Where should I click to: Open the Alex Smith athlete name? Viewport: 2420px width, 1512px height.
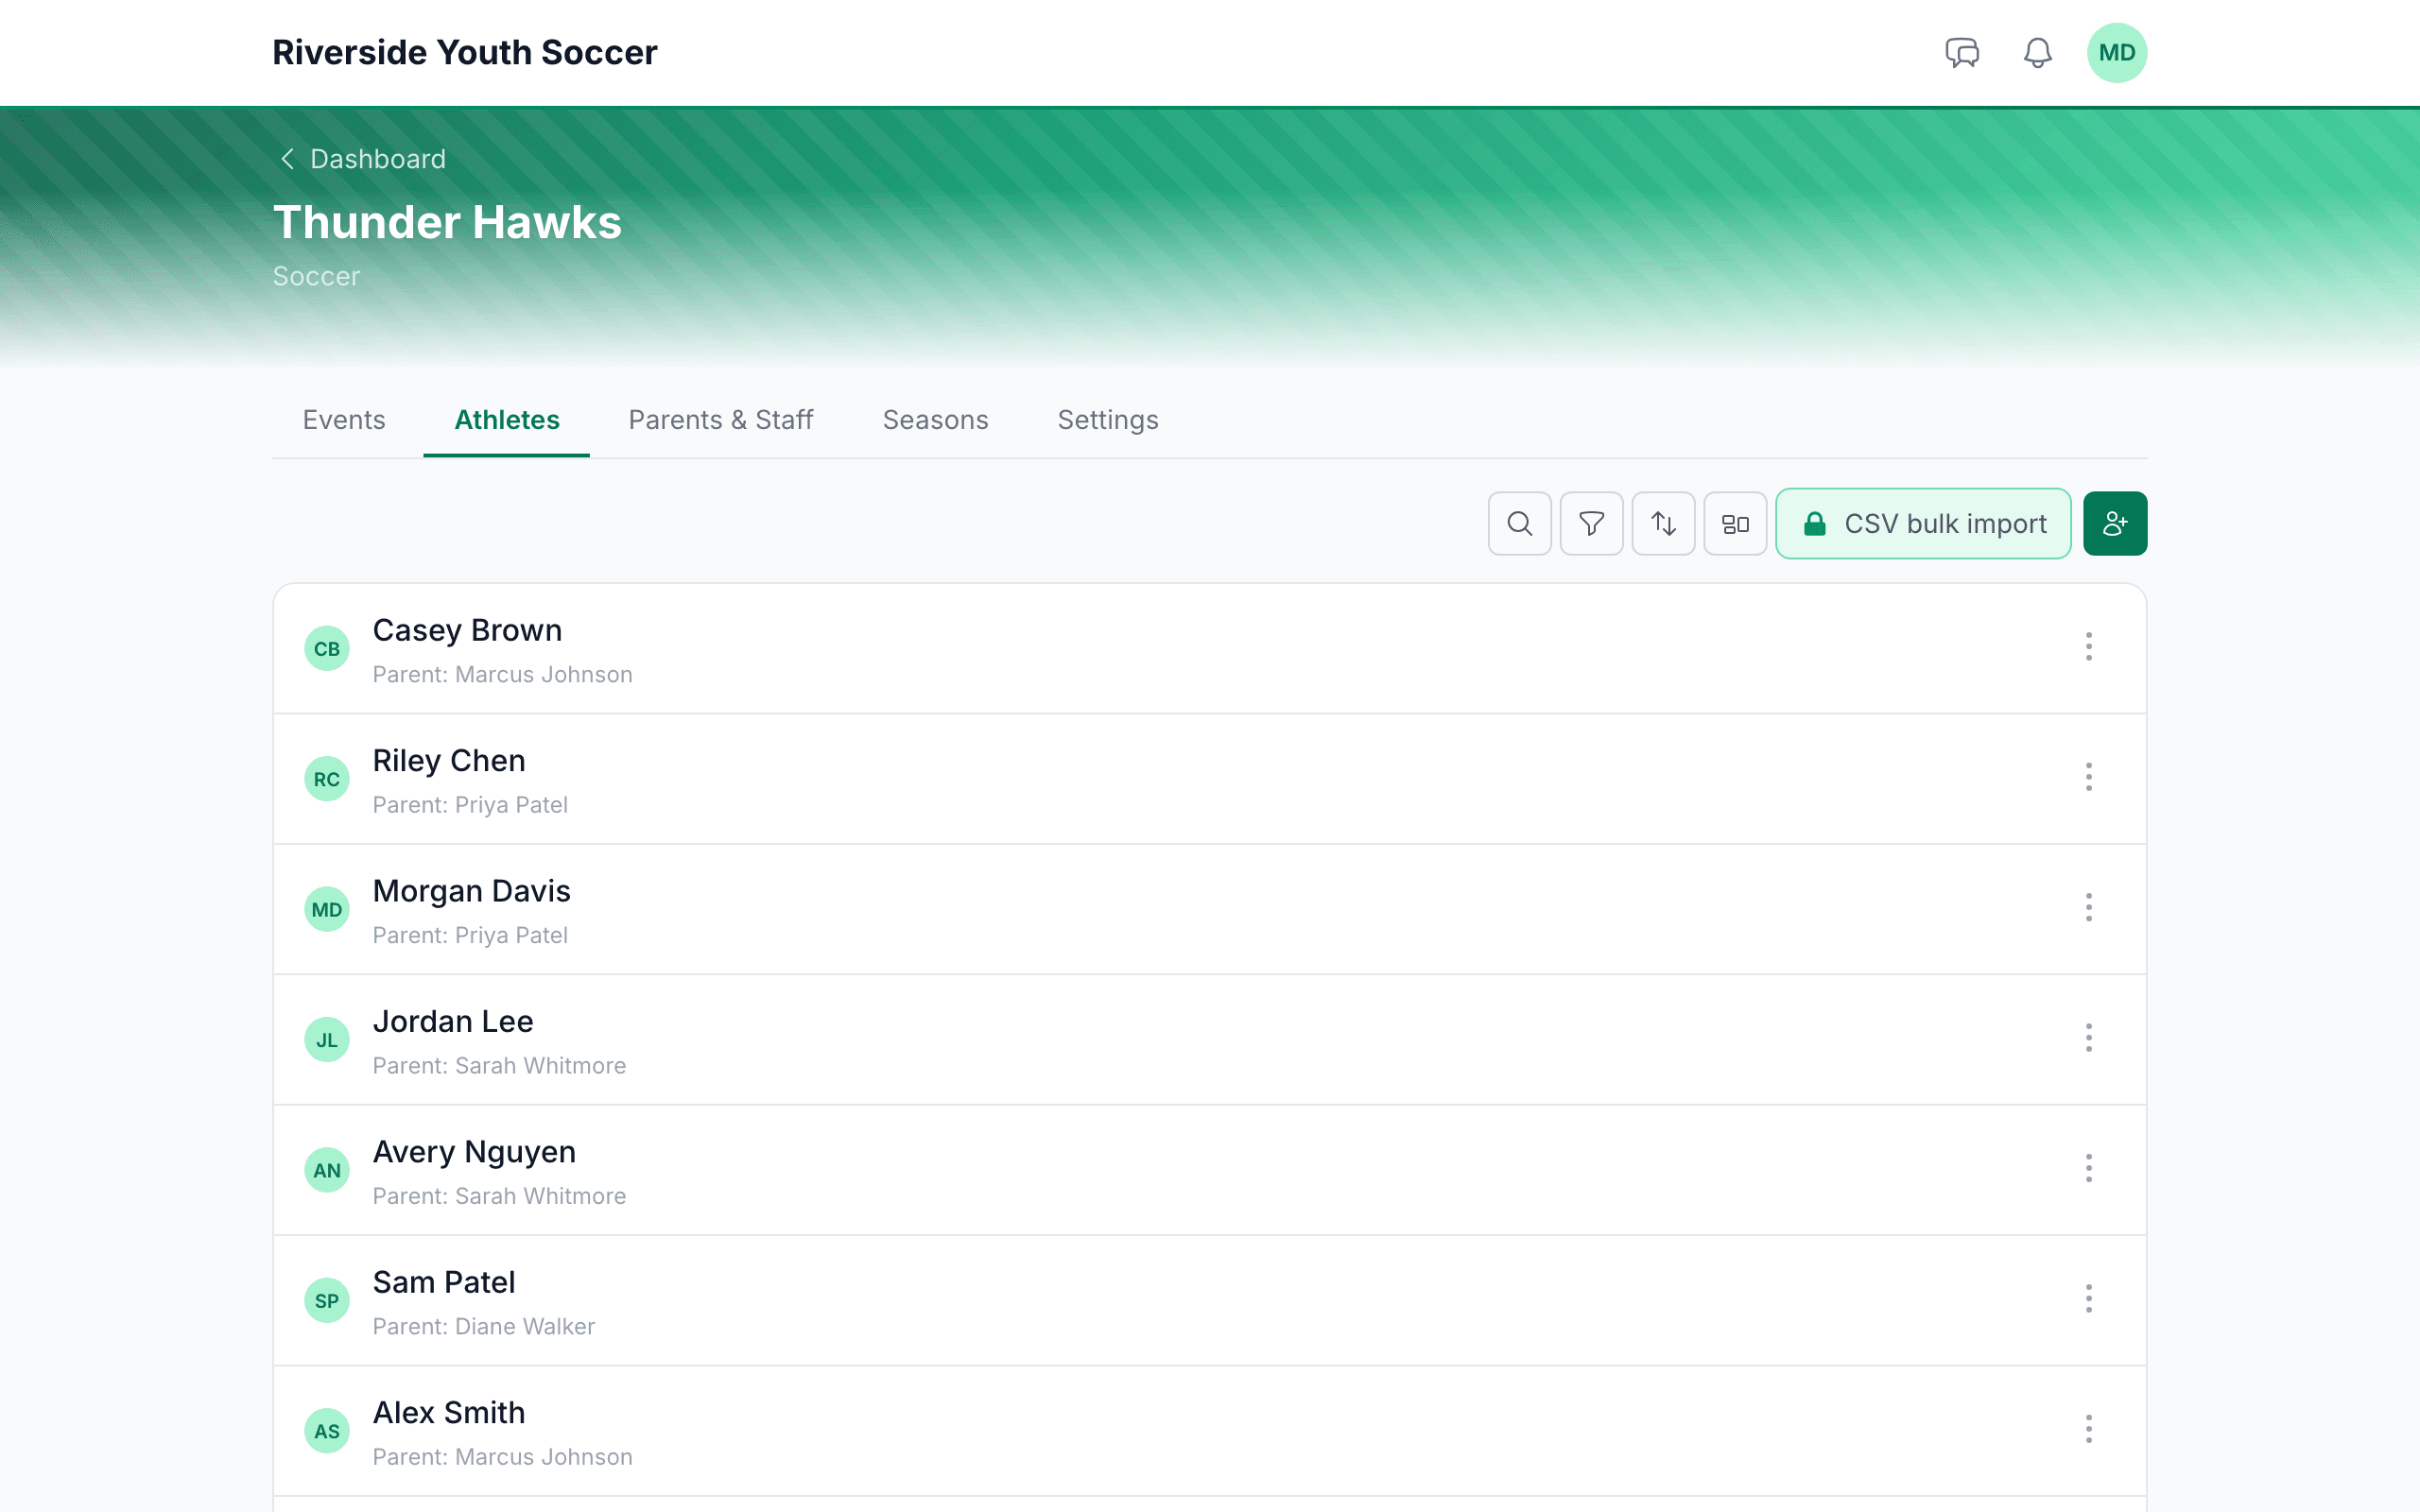[449, 1413]
